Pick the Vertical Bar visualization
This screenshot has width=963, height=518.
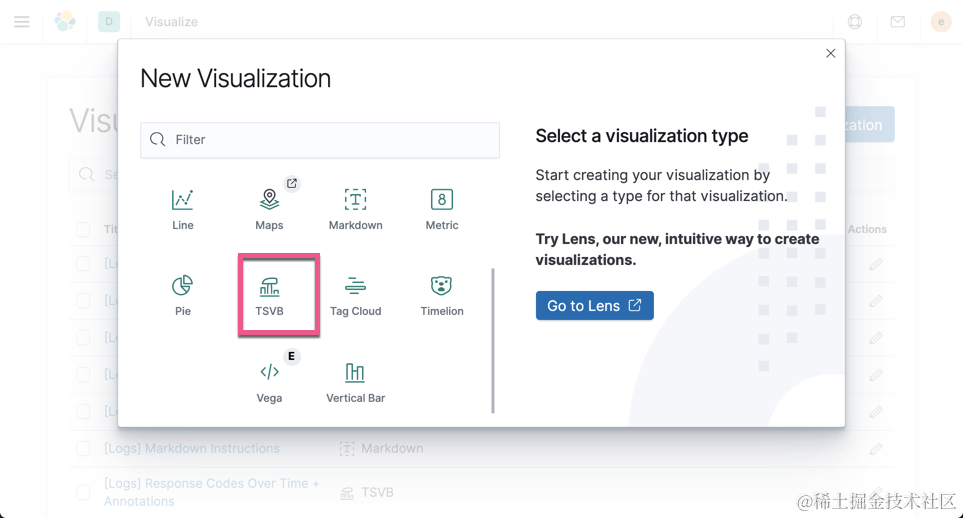[356, 382]
